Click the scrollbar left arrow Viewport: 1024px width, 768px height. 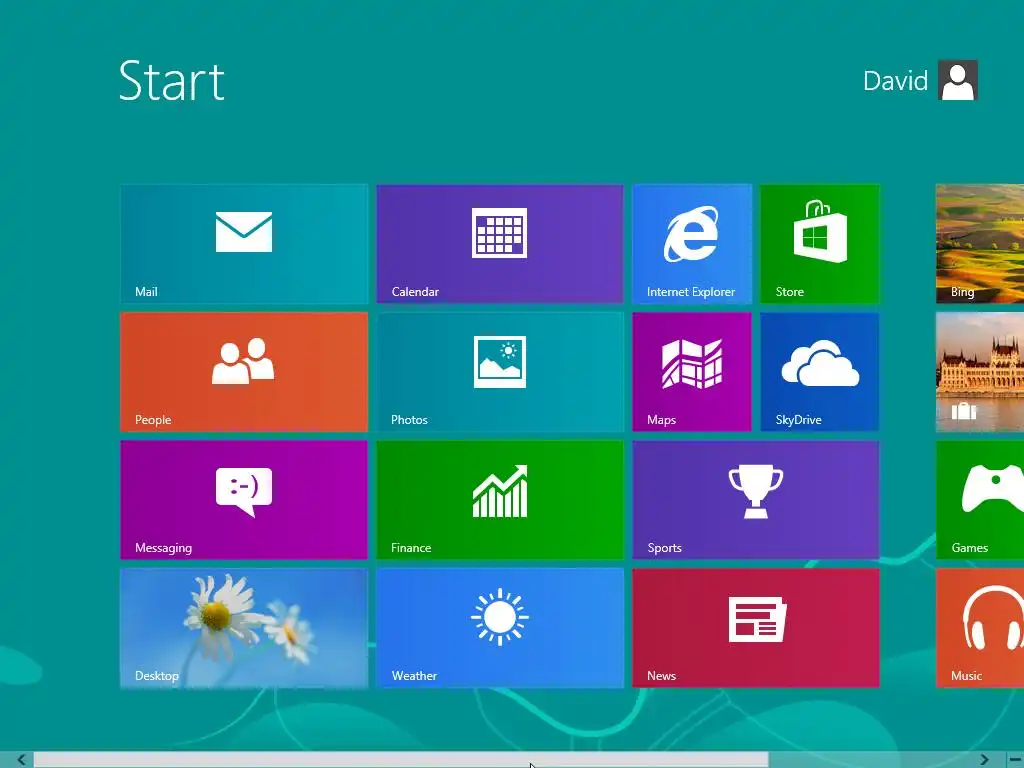(21, 760)
